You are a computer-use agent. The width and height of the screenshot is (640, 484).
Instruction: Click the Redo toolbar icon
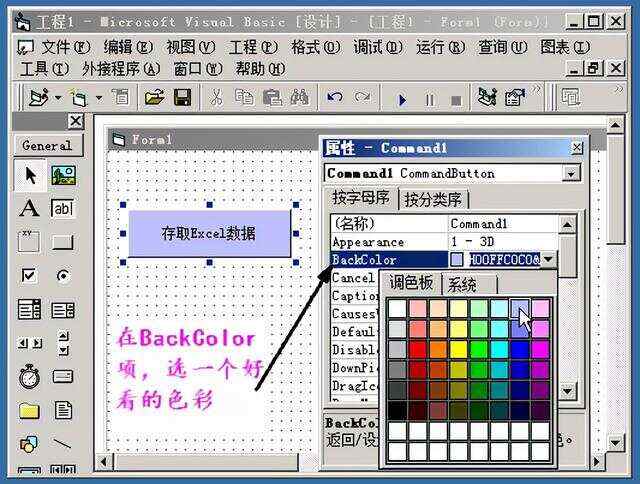click(x=362, y=98)
